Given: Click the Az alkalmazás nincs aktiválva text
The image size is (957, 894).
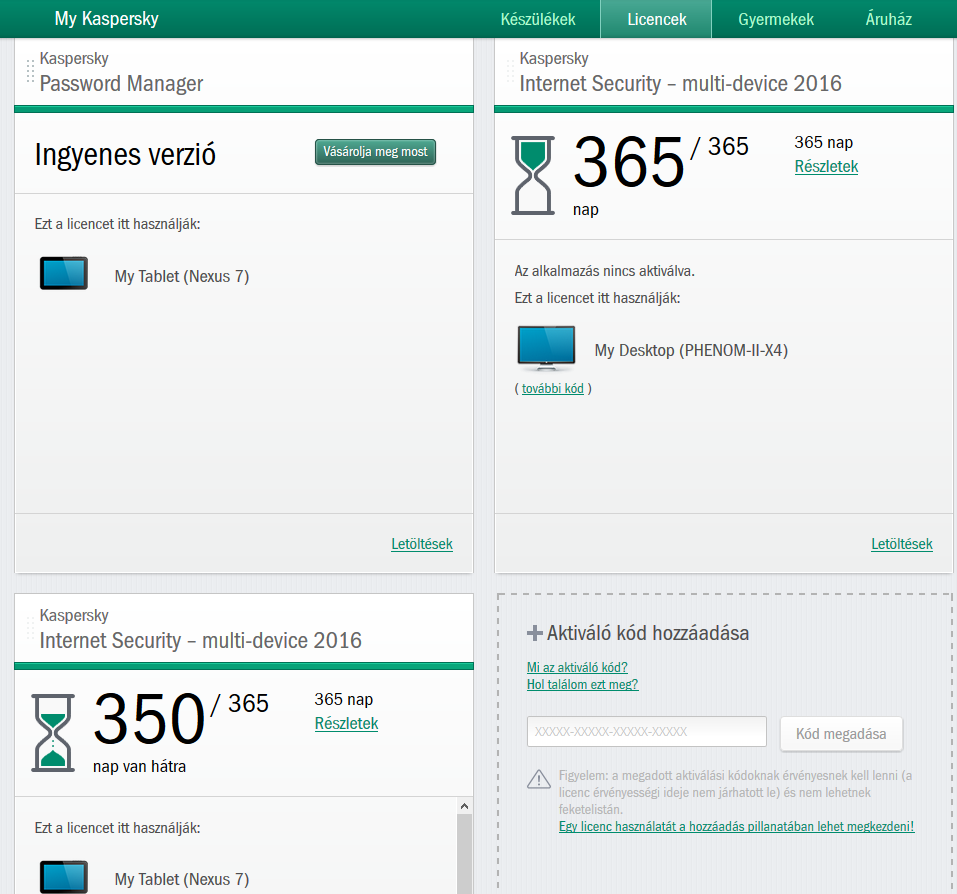Looking at the screenshot, I should click(604, 271).
